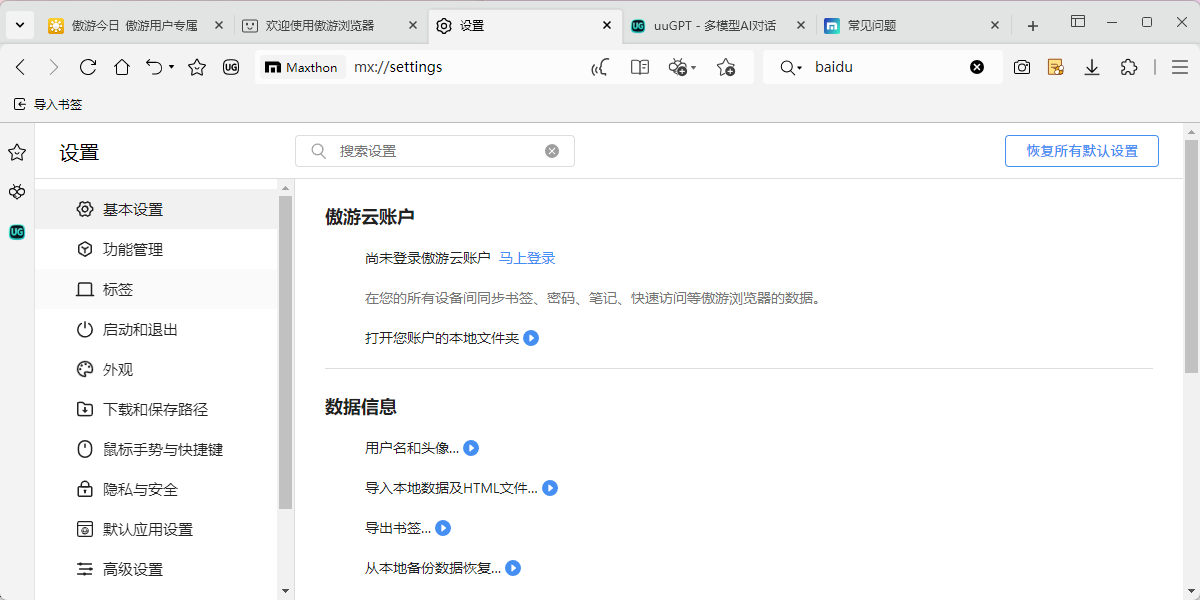Reload the page with refresh icon

pyautogui.click(x=88, y=67)
